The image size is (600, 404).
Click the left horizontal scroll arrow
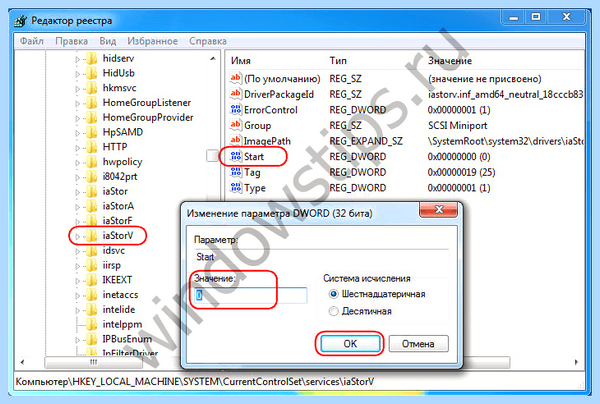click(x=22, y=362)
